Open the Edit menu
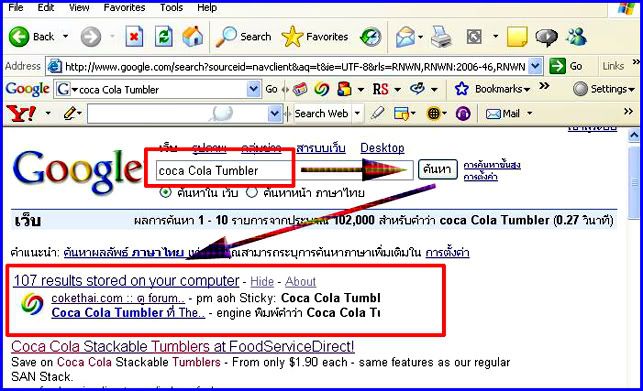 click(46, 7)
